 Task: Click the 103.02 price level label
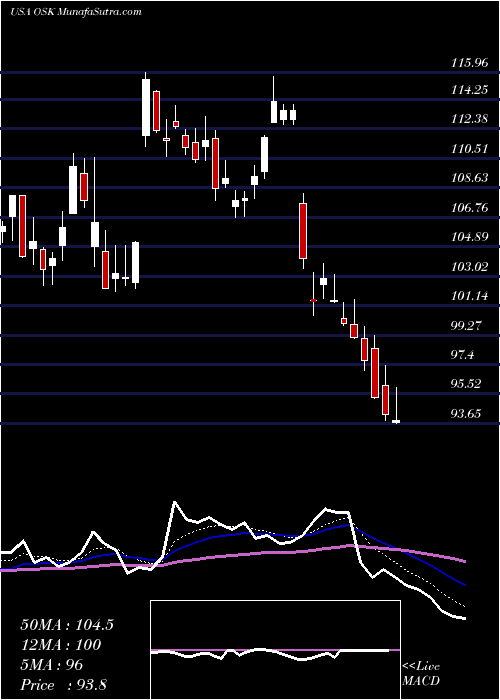click(470, 267)
